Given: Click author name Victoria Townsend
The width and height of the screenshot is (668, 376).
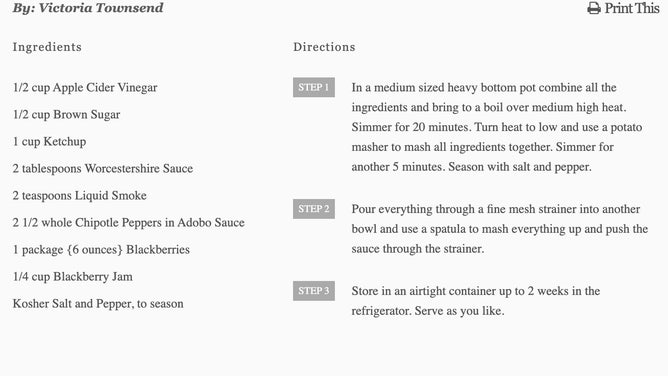Looking at the screenshot, I should 101,8.
